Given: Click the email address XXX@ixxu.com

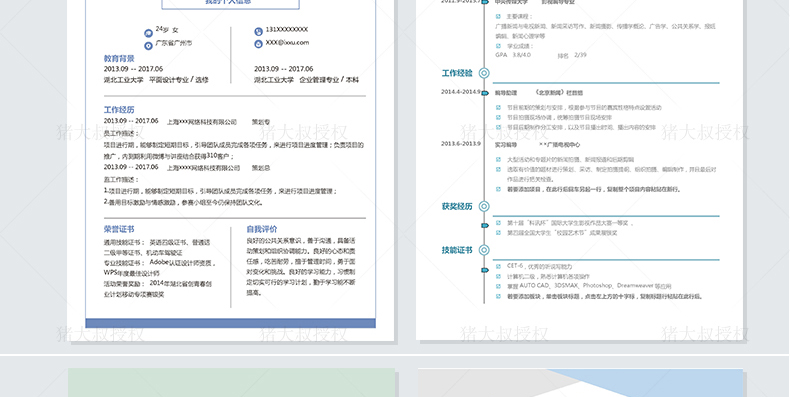Looking at the screenshot, I should pyautogui.click(x=287, y=43).
